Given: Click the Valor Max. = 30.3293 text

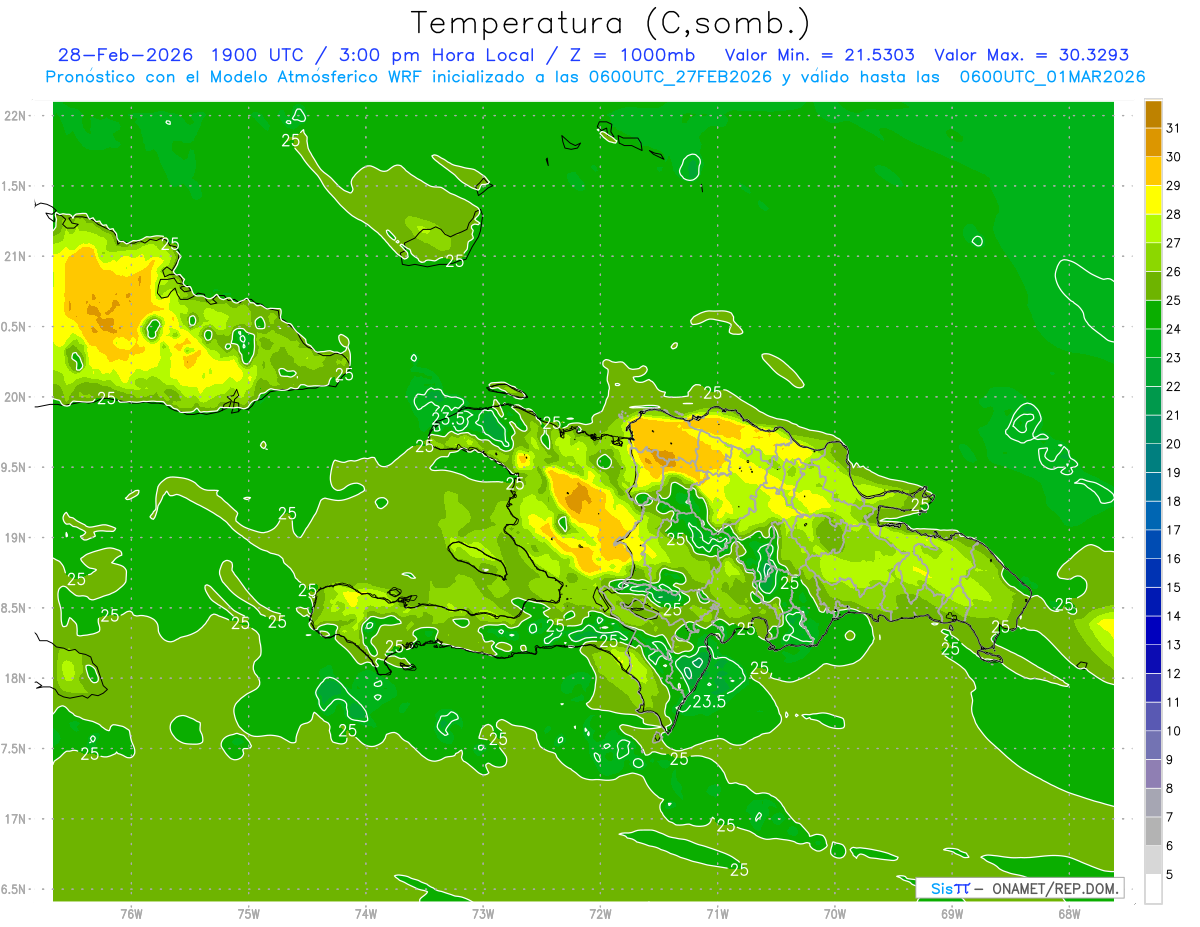Looking at the screenshot, I should (x=1031, y=55).
